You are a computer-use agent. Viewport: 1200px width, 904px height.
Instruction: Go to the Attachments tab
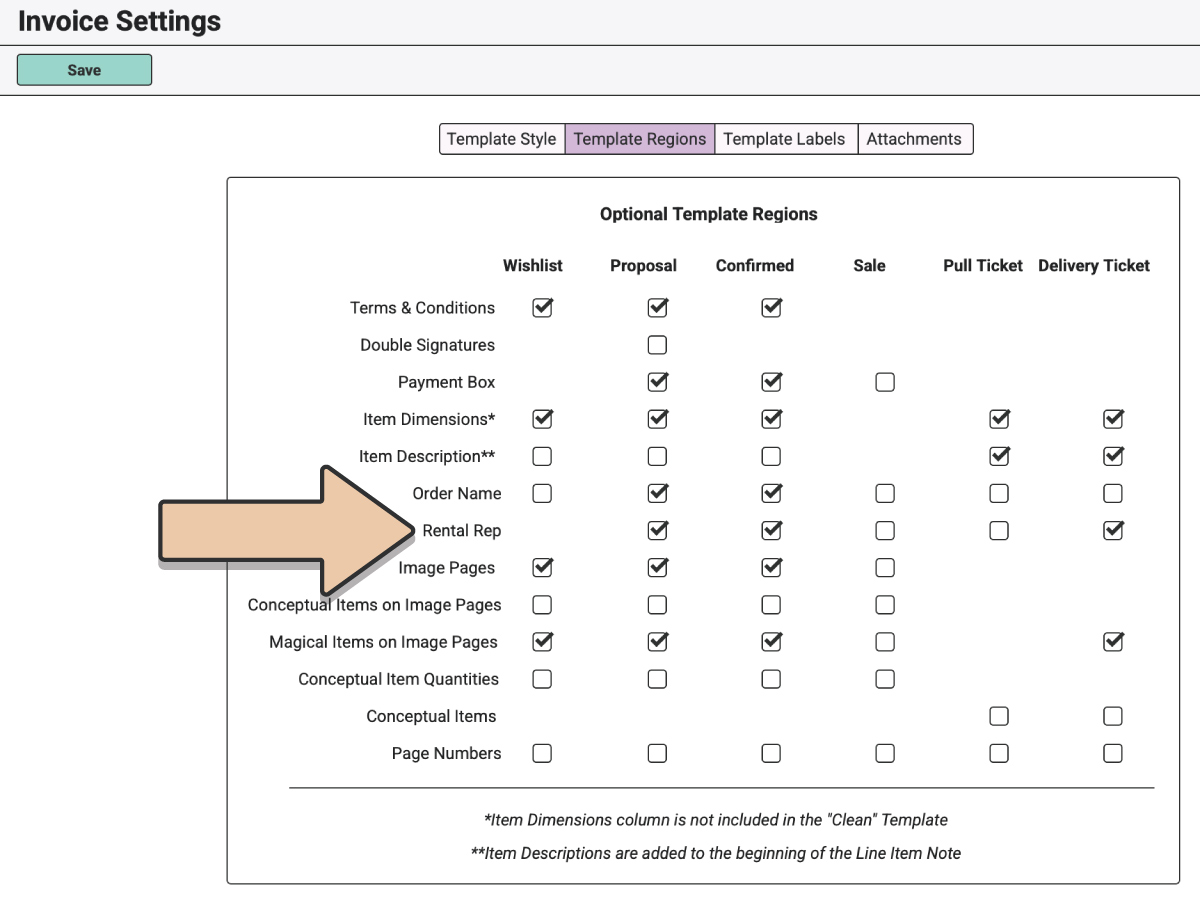click(x=914, y=139)
